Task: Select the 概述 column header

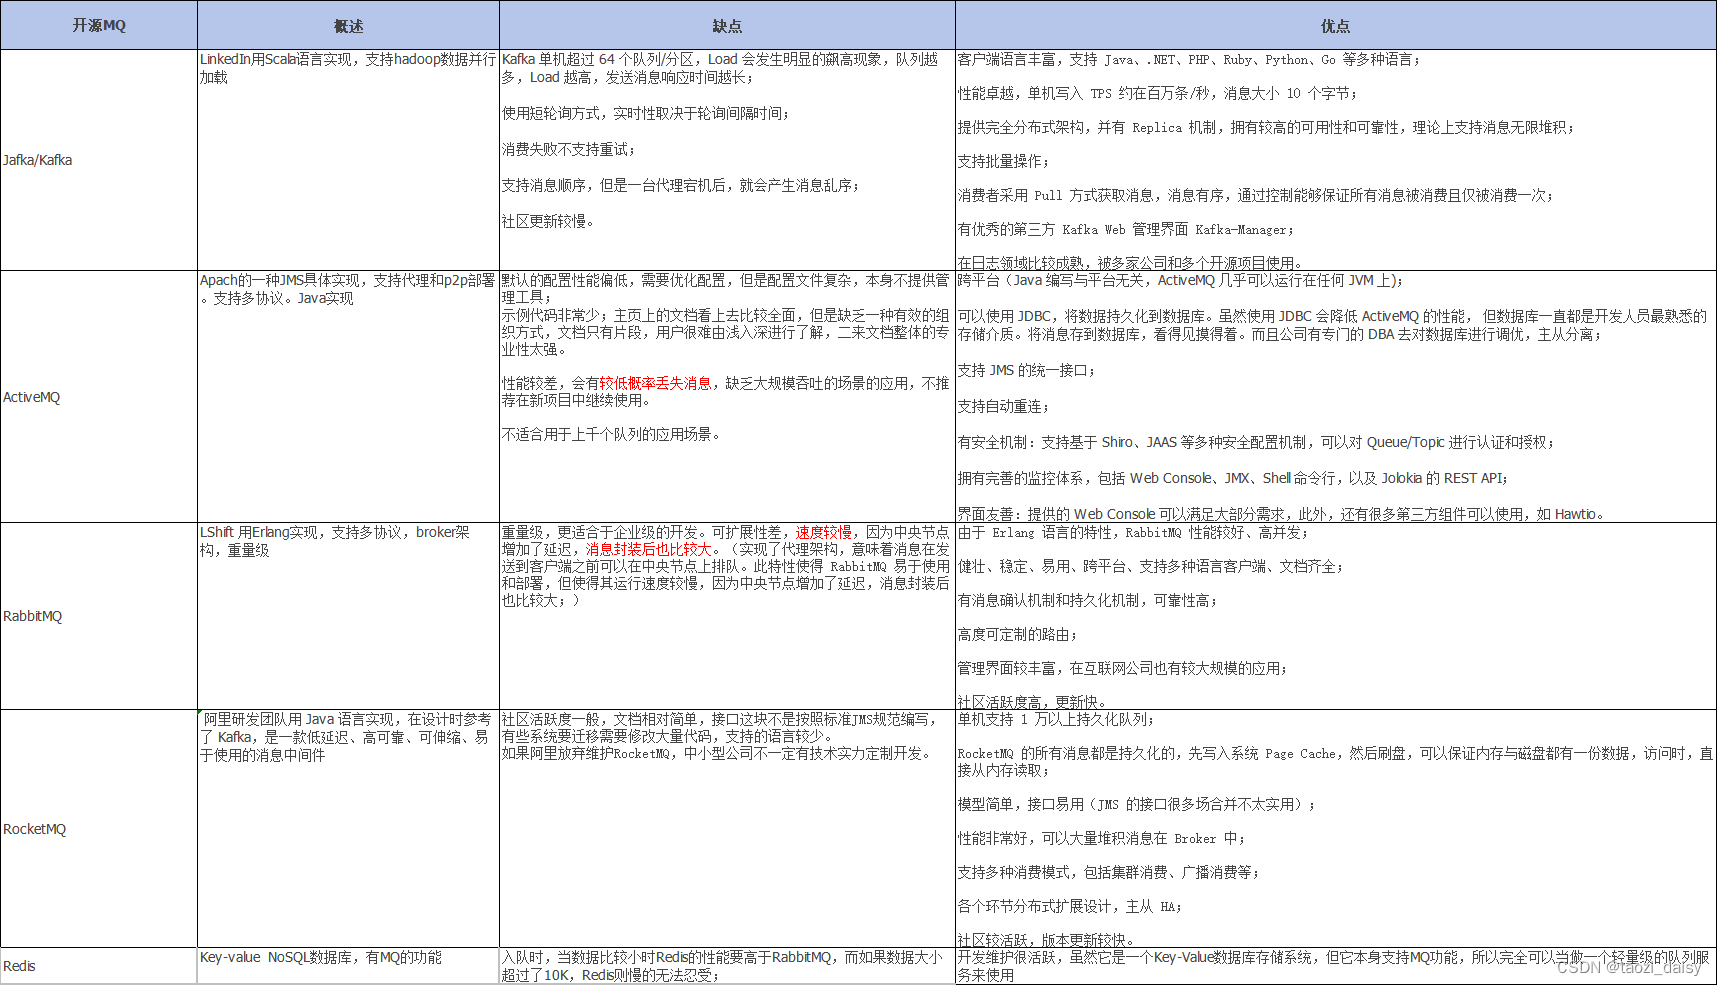Action: point(348,25)
